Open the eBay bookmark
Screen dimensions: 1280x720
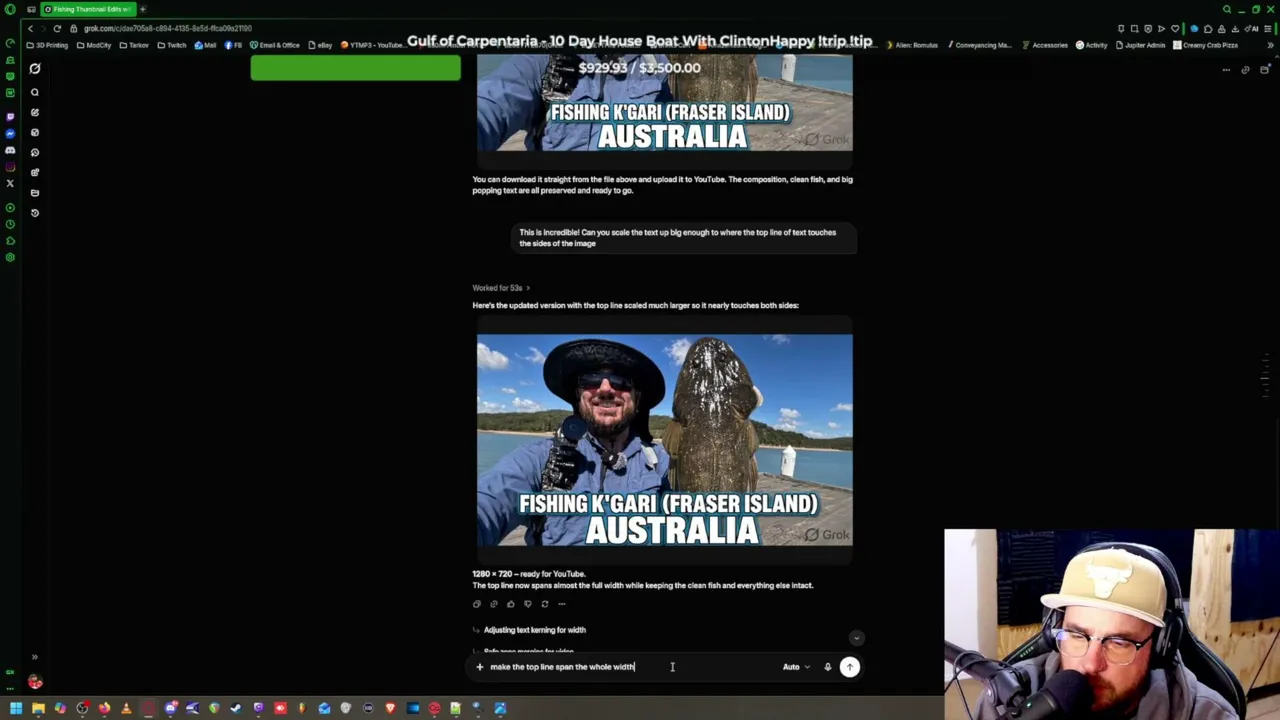coord(321,45)
